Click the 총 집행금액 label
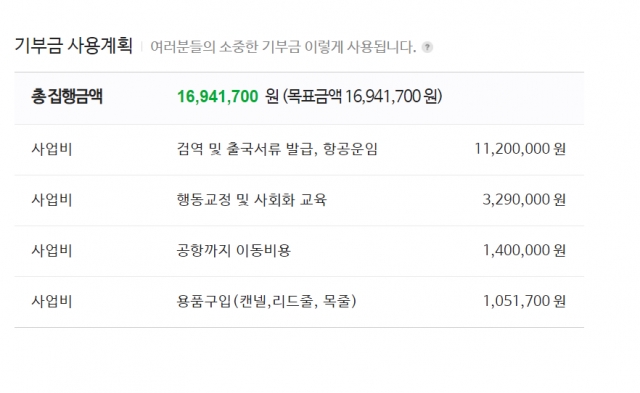This screenshot has height=393, width=640. coord(67,97)
